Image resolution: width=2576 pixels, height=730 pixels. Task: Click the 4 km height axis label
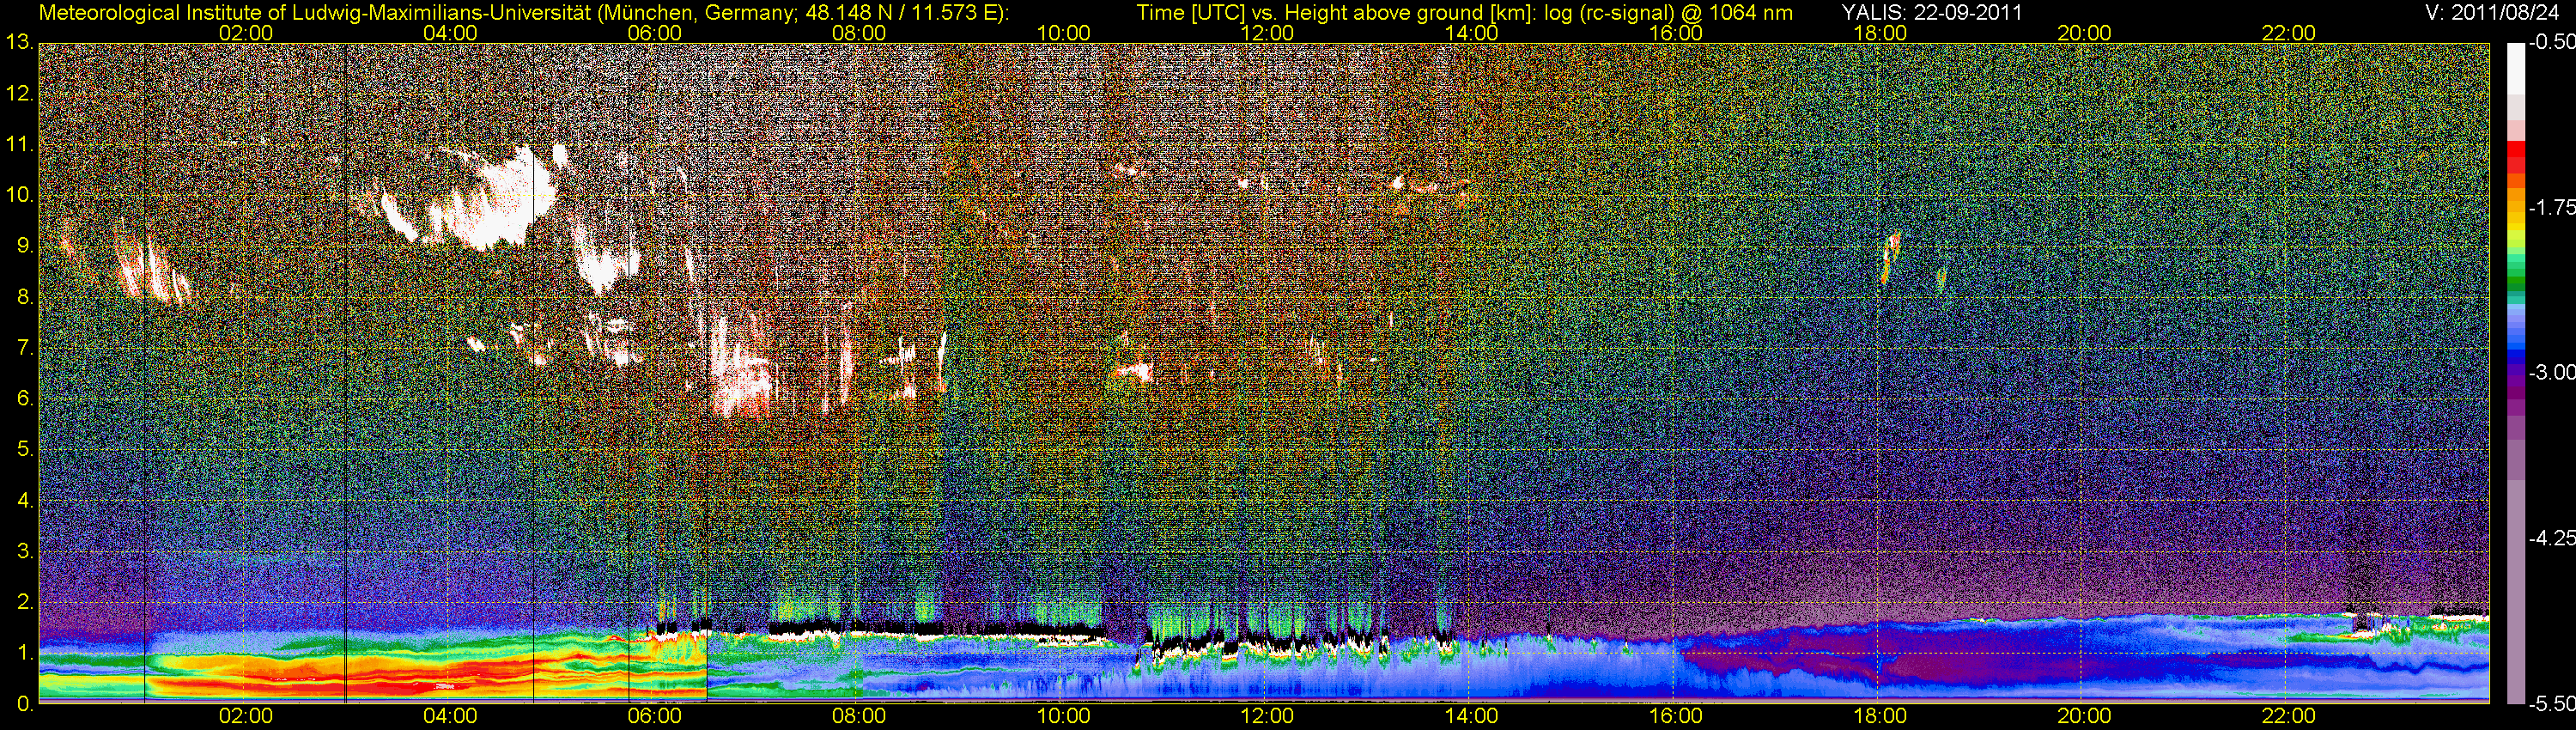pos(24,501)
